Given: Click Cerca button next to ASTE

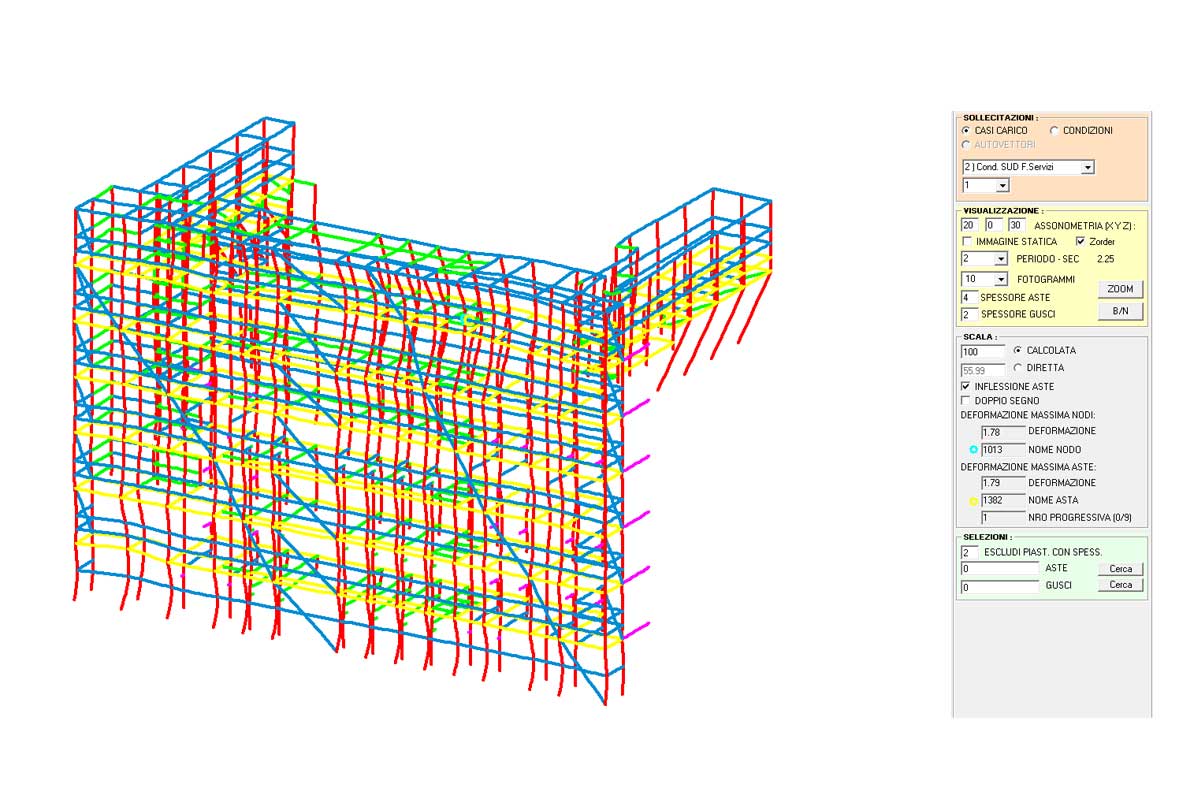Looking at the screenshot, I should (x=1120, y=569).
